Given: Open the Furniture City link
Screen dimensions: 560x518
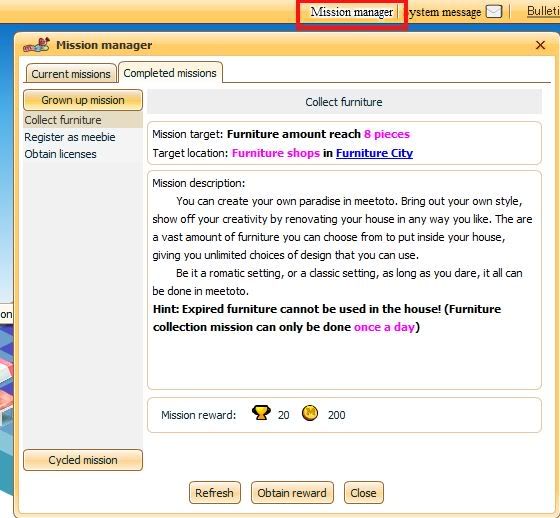Looking at the screenshot, I should point(374,153).
